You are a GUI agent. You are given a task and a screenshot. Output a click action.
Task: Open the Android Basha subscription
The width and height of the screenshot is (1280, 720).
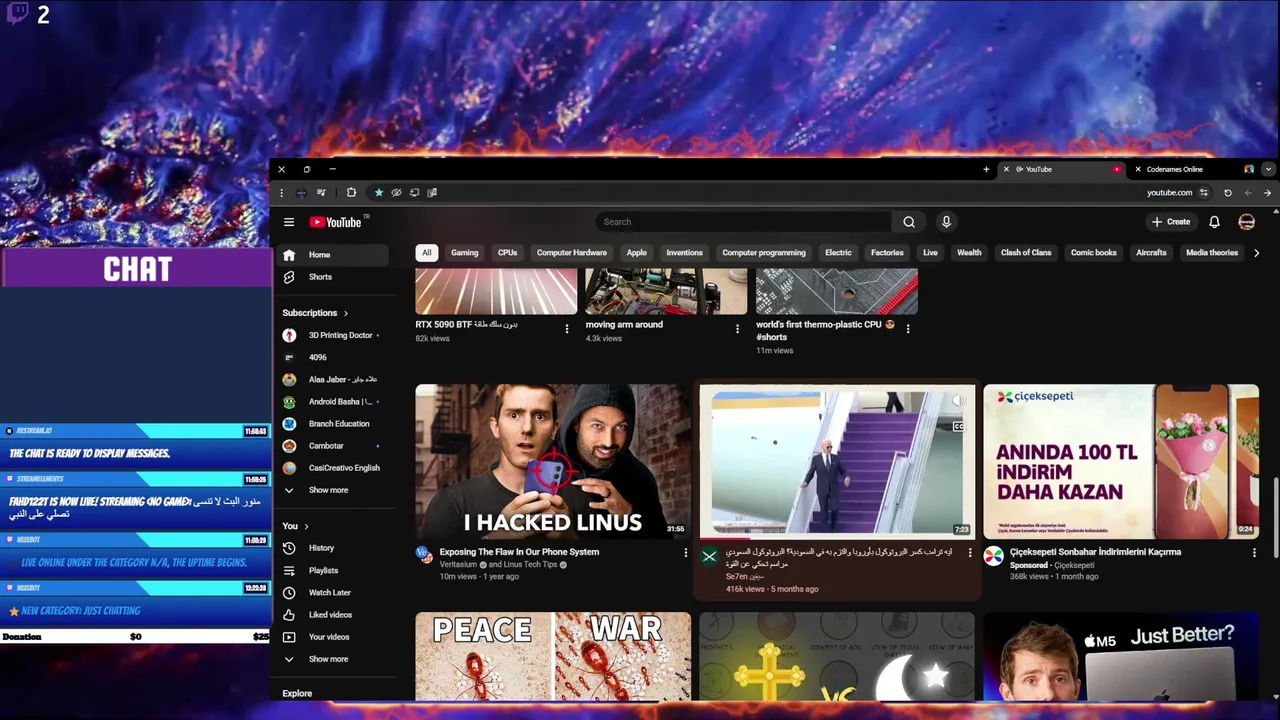click(332, 402)
